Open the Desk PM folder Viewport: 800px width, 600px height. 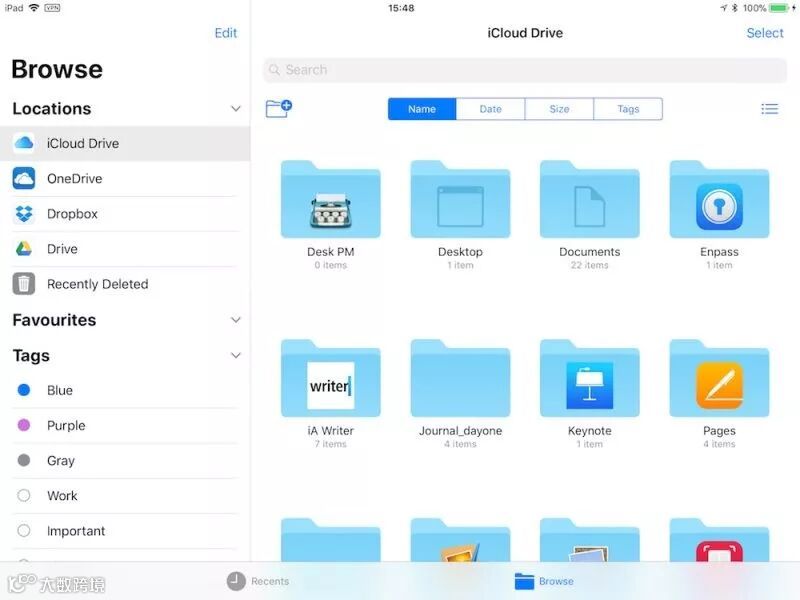pyautogui.click(x=331, y=199)
